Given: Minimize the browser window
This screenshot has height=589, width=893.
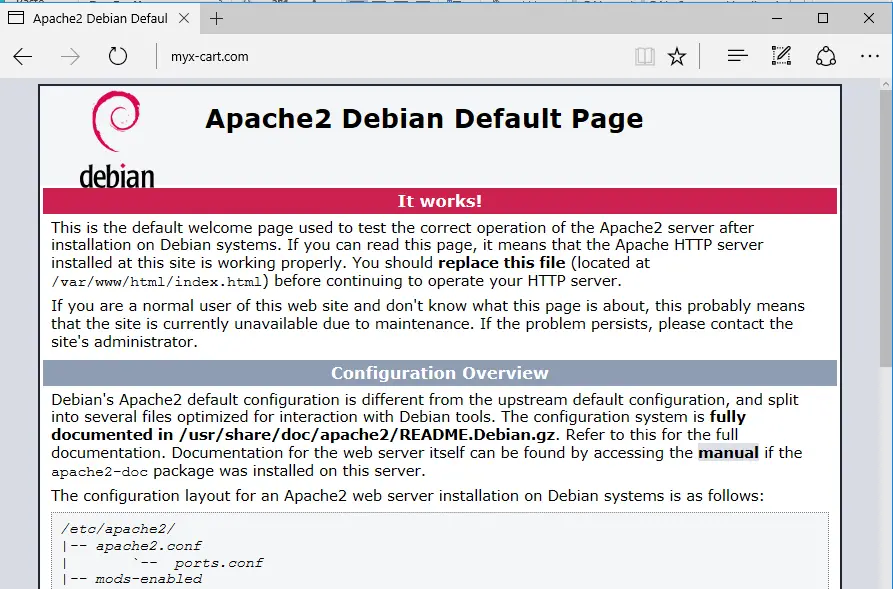Looking at the screenshot, I should 777,18.
